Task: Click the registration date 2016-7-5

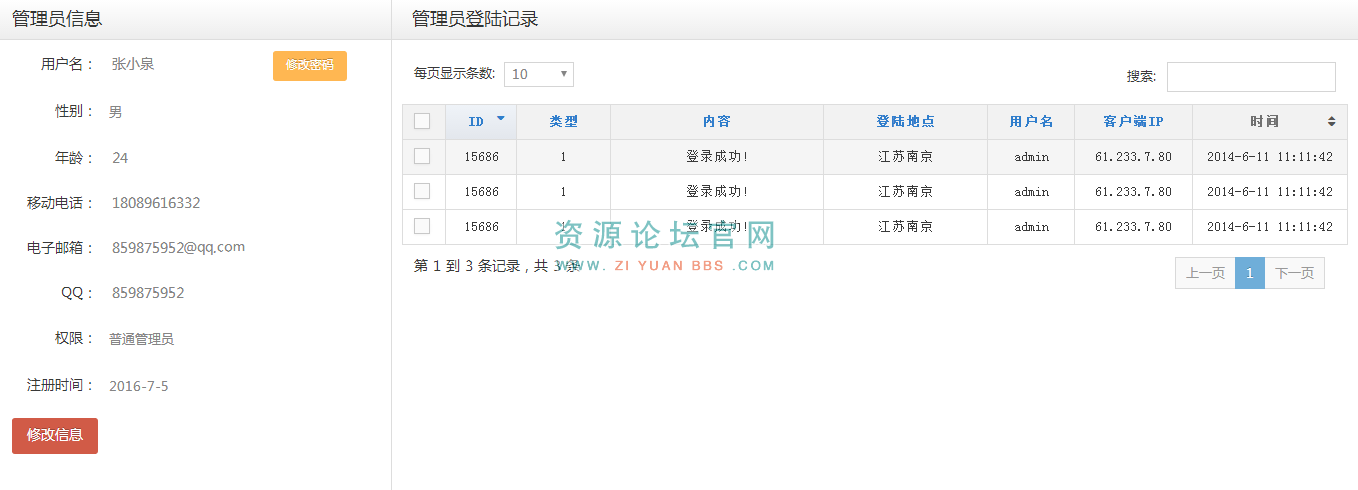Action: [138, 386]
